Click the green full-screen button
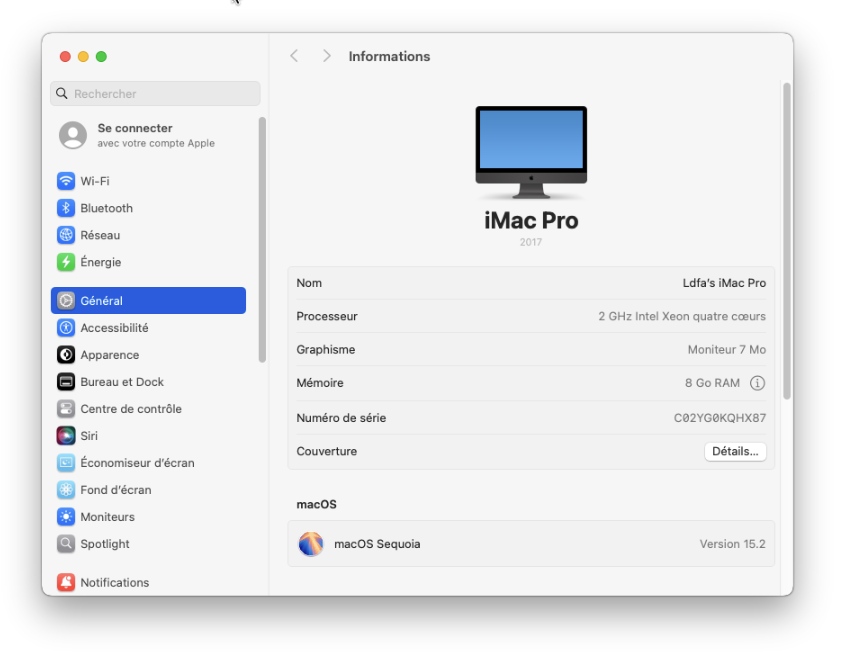The image size is (850, 659). point(101,56)
